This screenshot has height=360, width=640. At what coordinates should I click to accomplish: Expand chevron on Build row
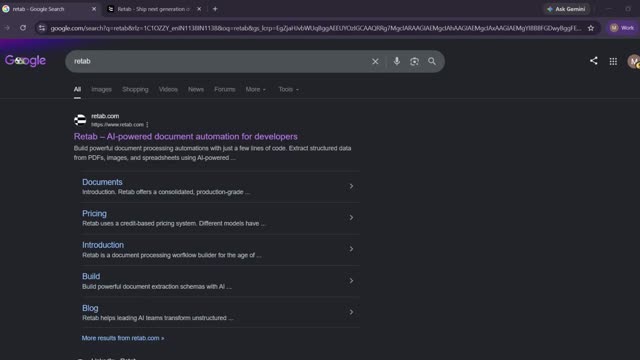point(351,281)
